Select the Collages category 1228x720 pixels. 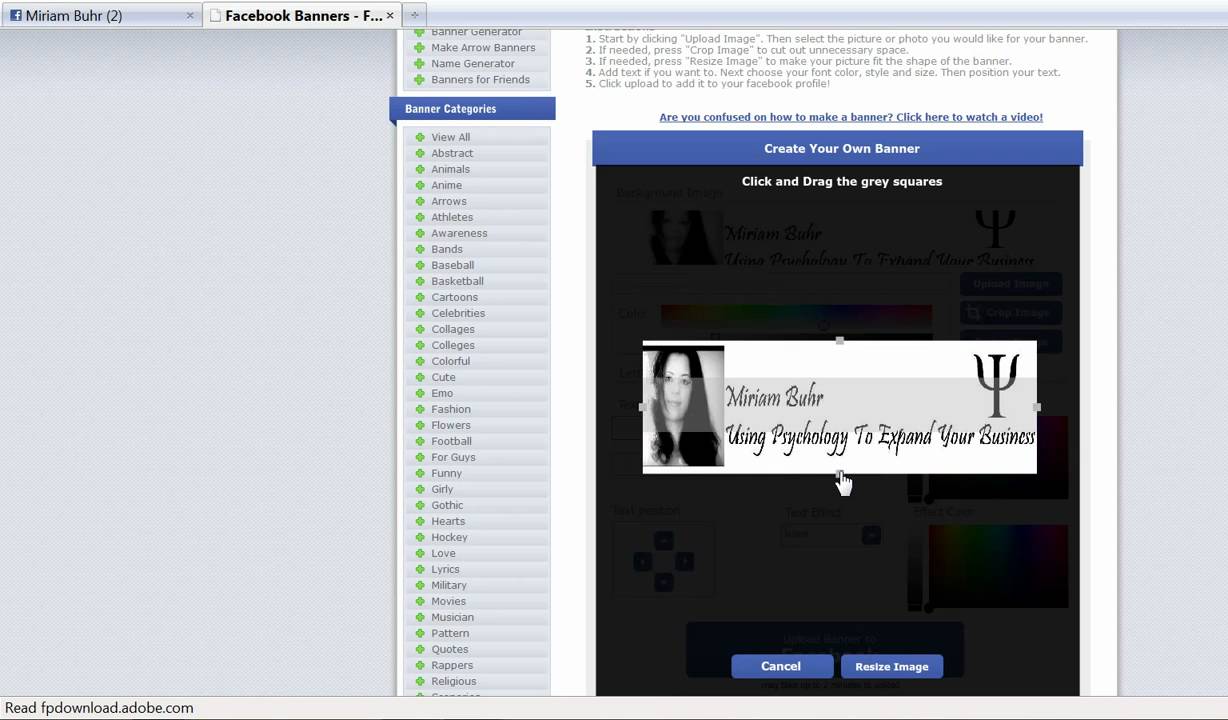pos(453,329)
